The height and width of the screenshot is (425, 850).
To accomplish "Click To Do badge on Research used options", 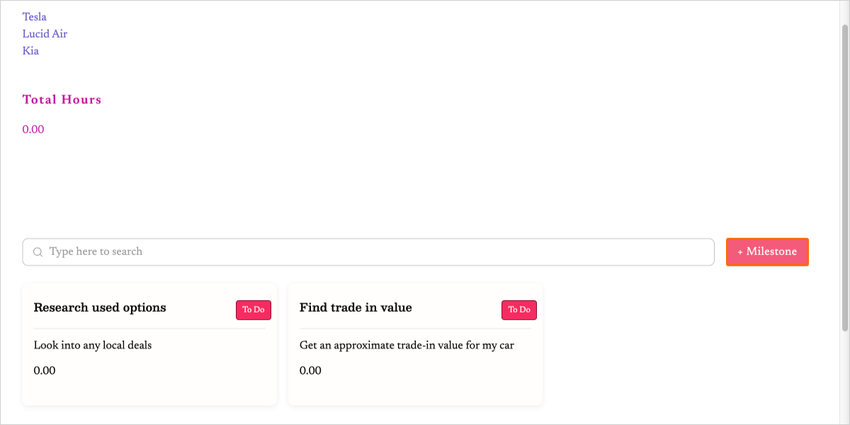I will point(253,310).
